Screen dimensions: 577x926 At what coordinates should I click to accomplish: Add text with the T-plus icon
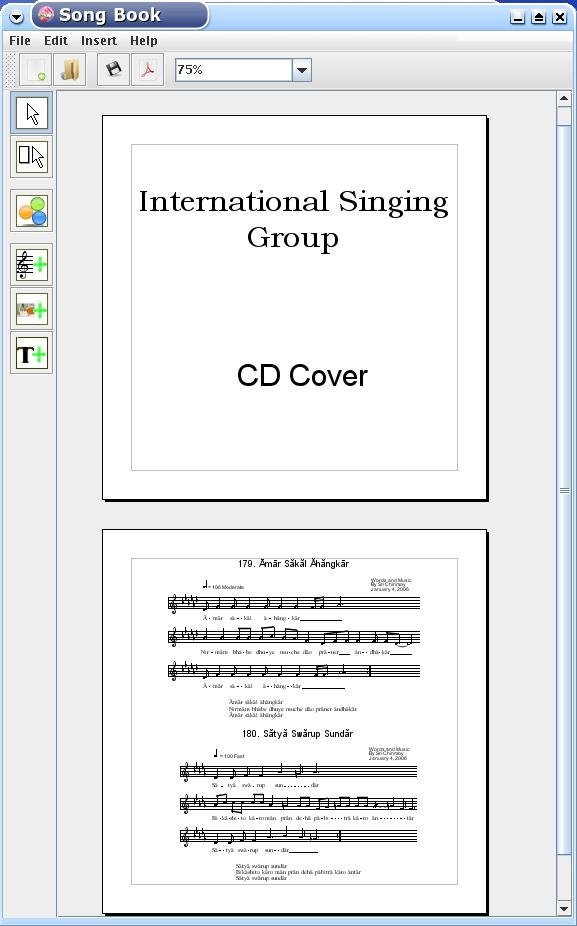pyautogui.click(x=32, y=353)
